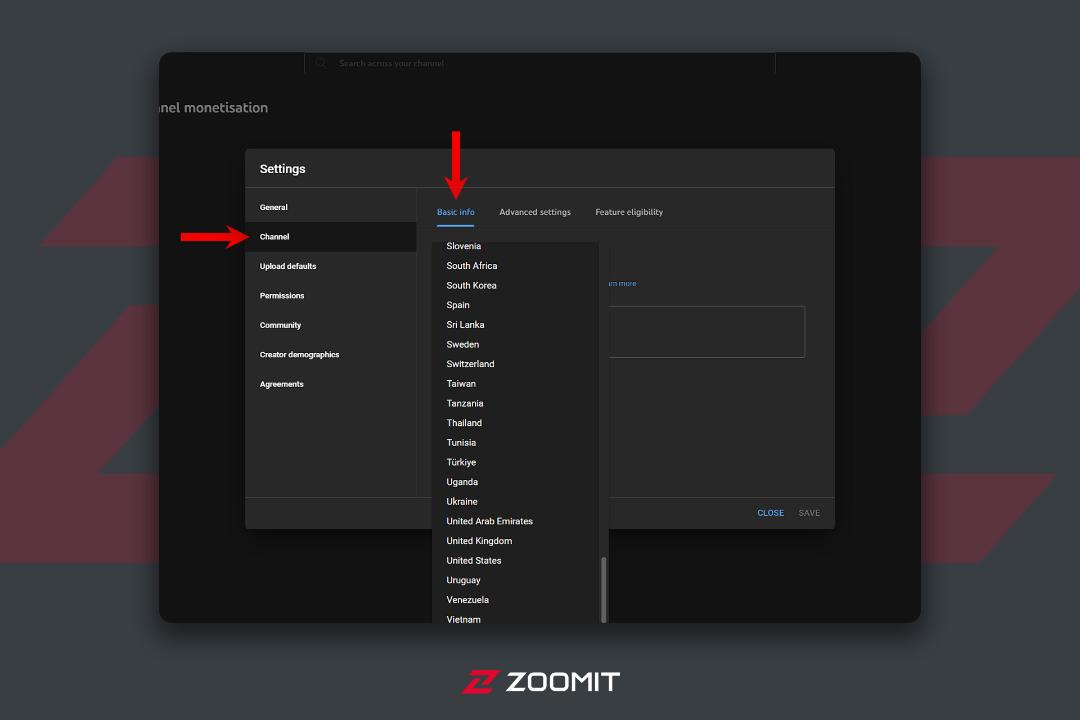
Task: Open the Feature eligibility tab
Action: (x=629, y=212)
